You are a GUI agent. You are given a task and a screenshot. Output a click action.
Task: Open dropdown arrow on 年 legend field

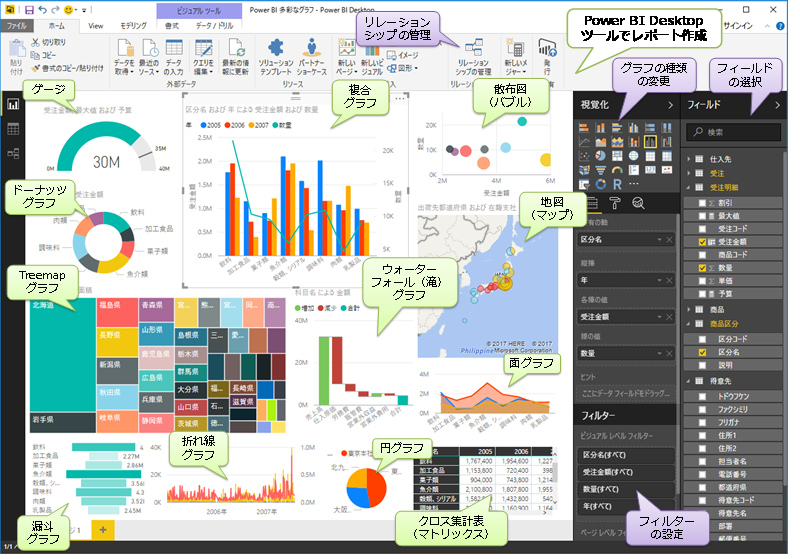[659, 280]
